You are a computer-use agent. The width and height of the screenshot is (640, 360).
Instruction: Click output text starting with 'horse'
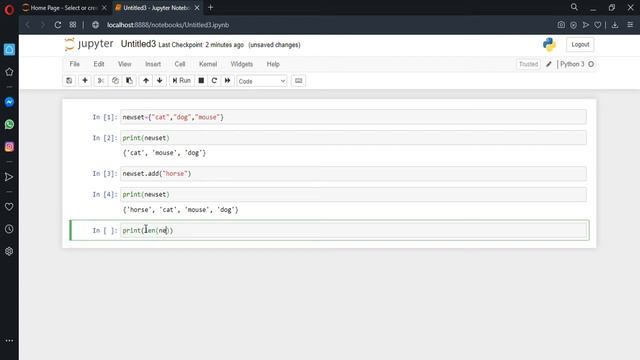click(180, 210)
